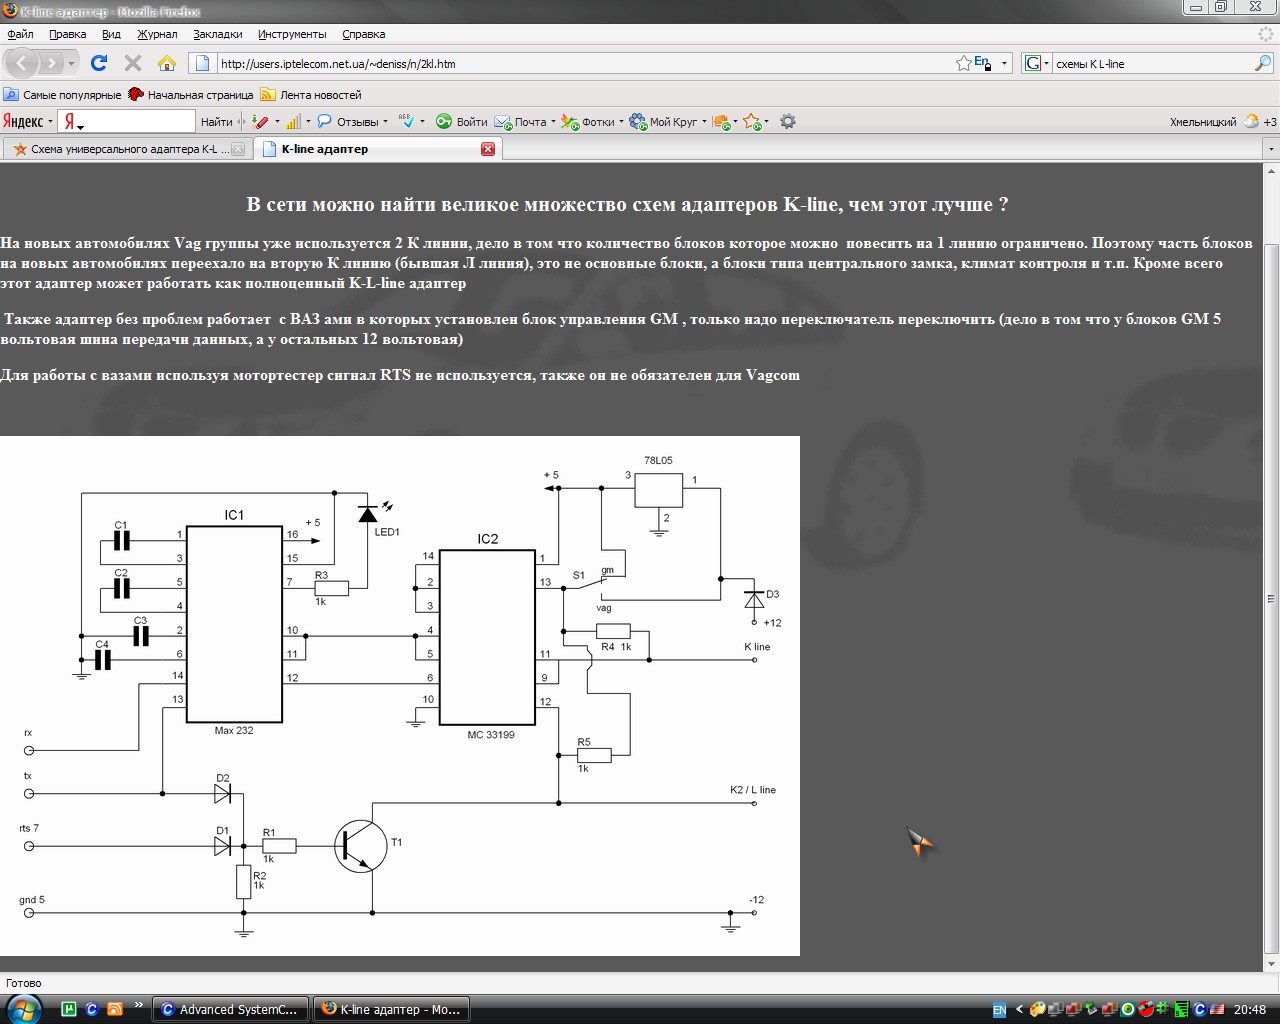Expand the Почта dropdown in Yandex bar

click(x=554, y=122)
